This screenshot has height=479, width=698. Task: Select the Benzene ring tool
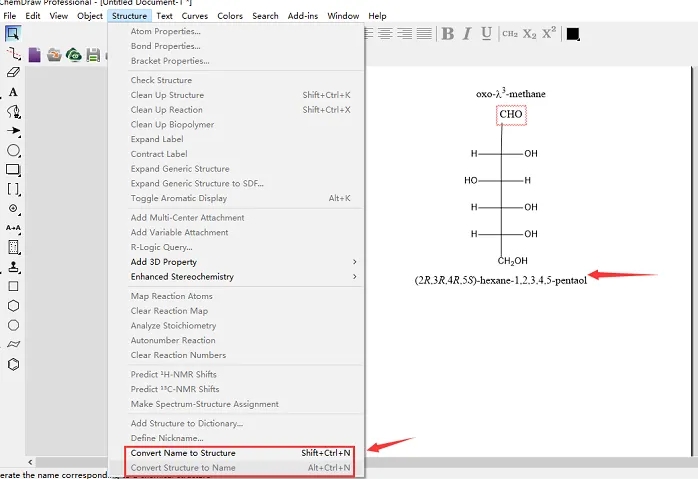13,364
